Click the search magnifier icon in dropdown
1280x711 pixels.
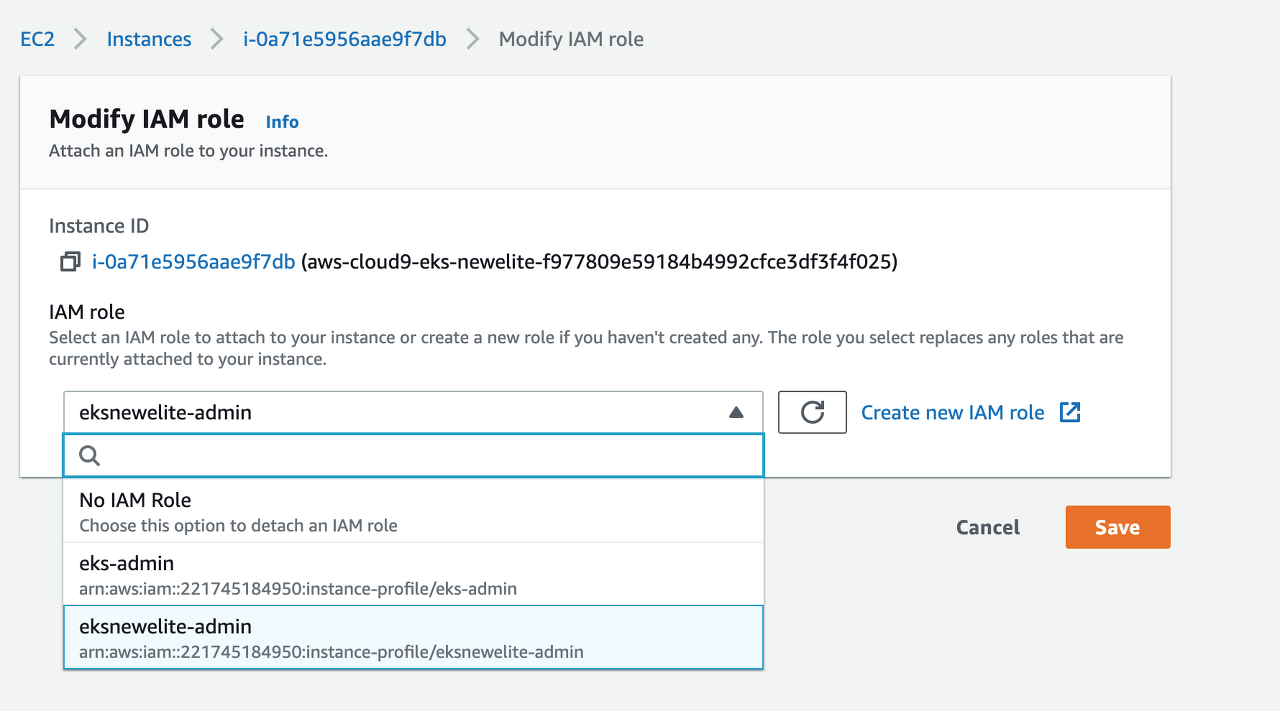(x=89, y=455)
